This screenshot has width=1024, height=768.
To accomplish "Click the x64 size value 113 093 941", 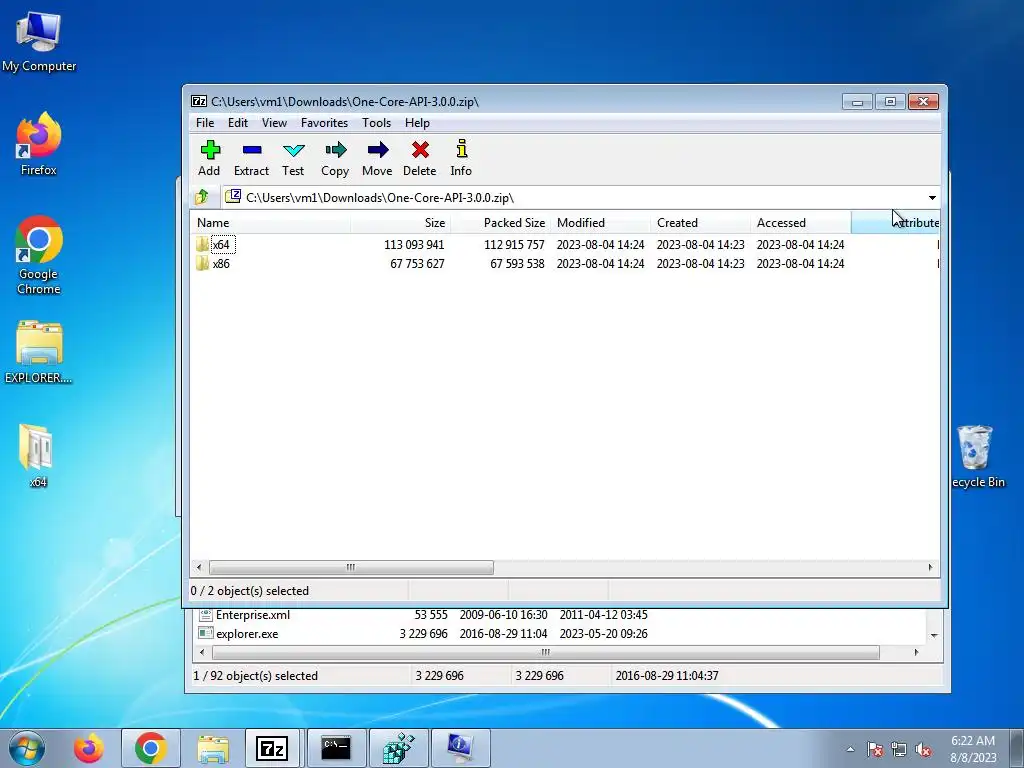I will coord(414,245).
